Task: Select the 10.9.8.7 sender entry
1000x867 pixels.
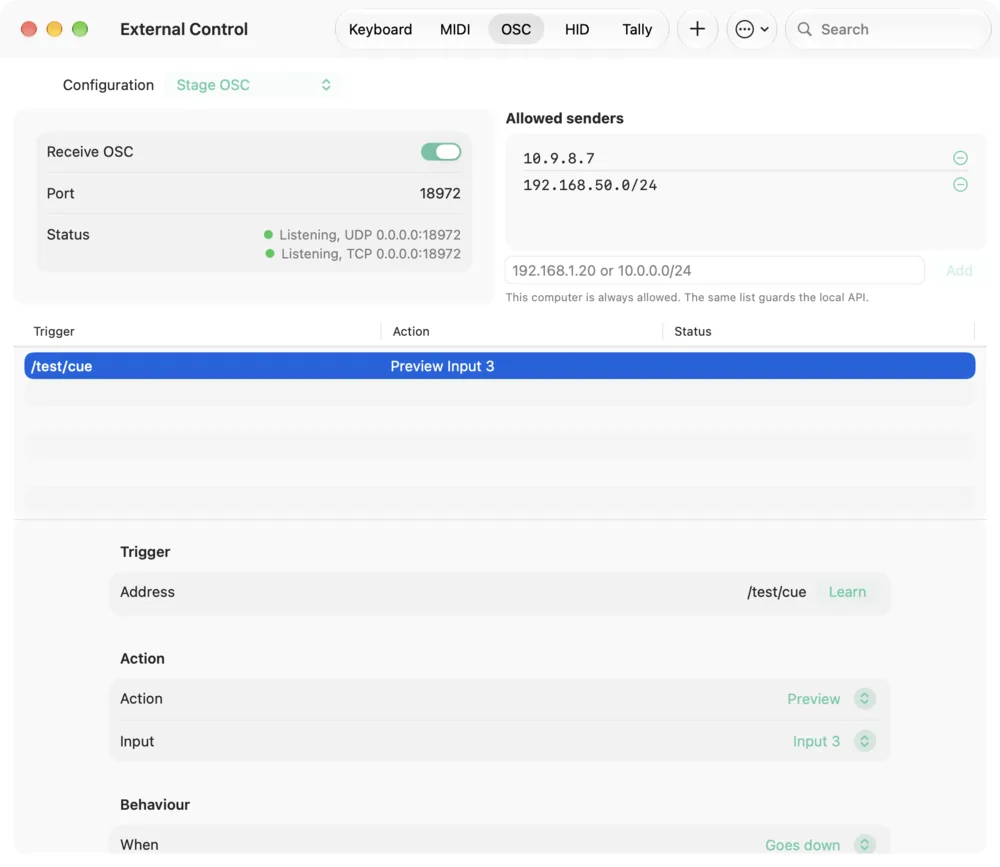Action: coord(559,158)
